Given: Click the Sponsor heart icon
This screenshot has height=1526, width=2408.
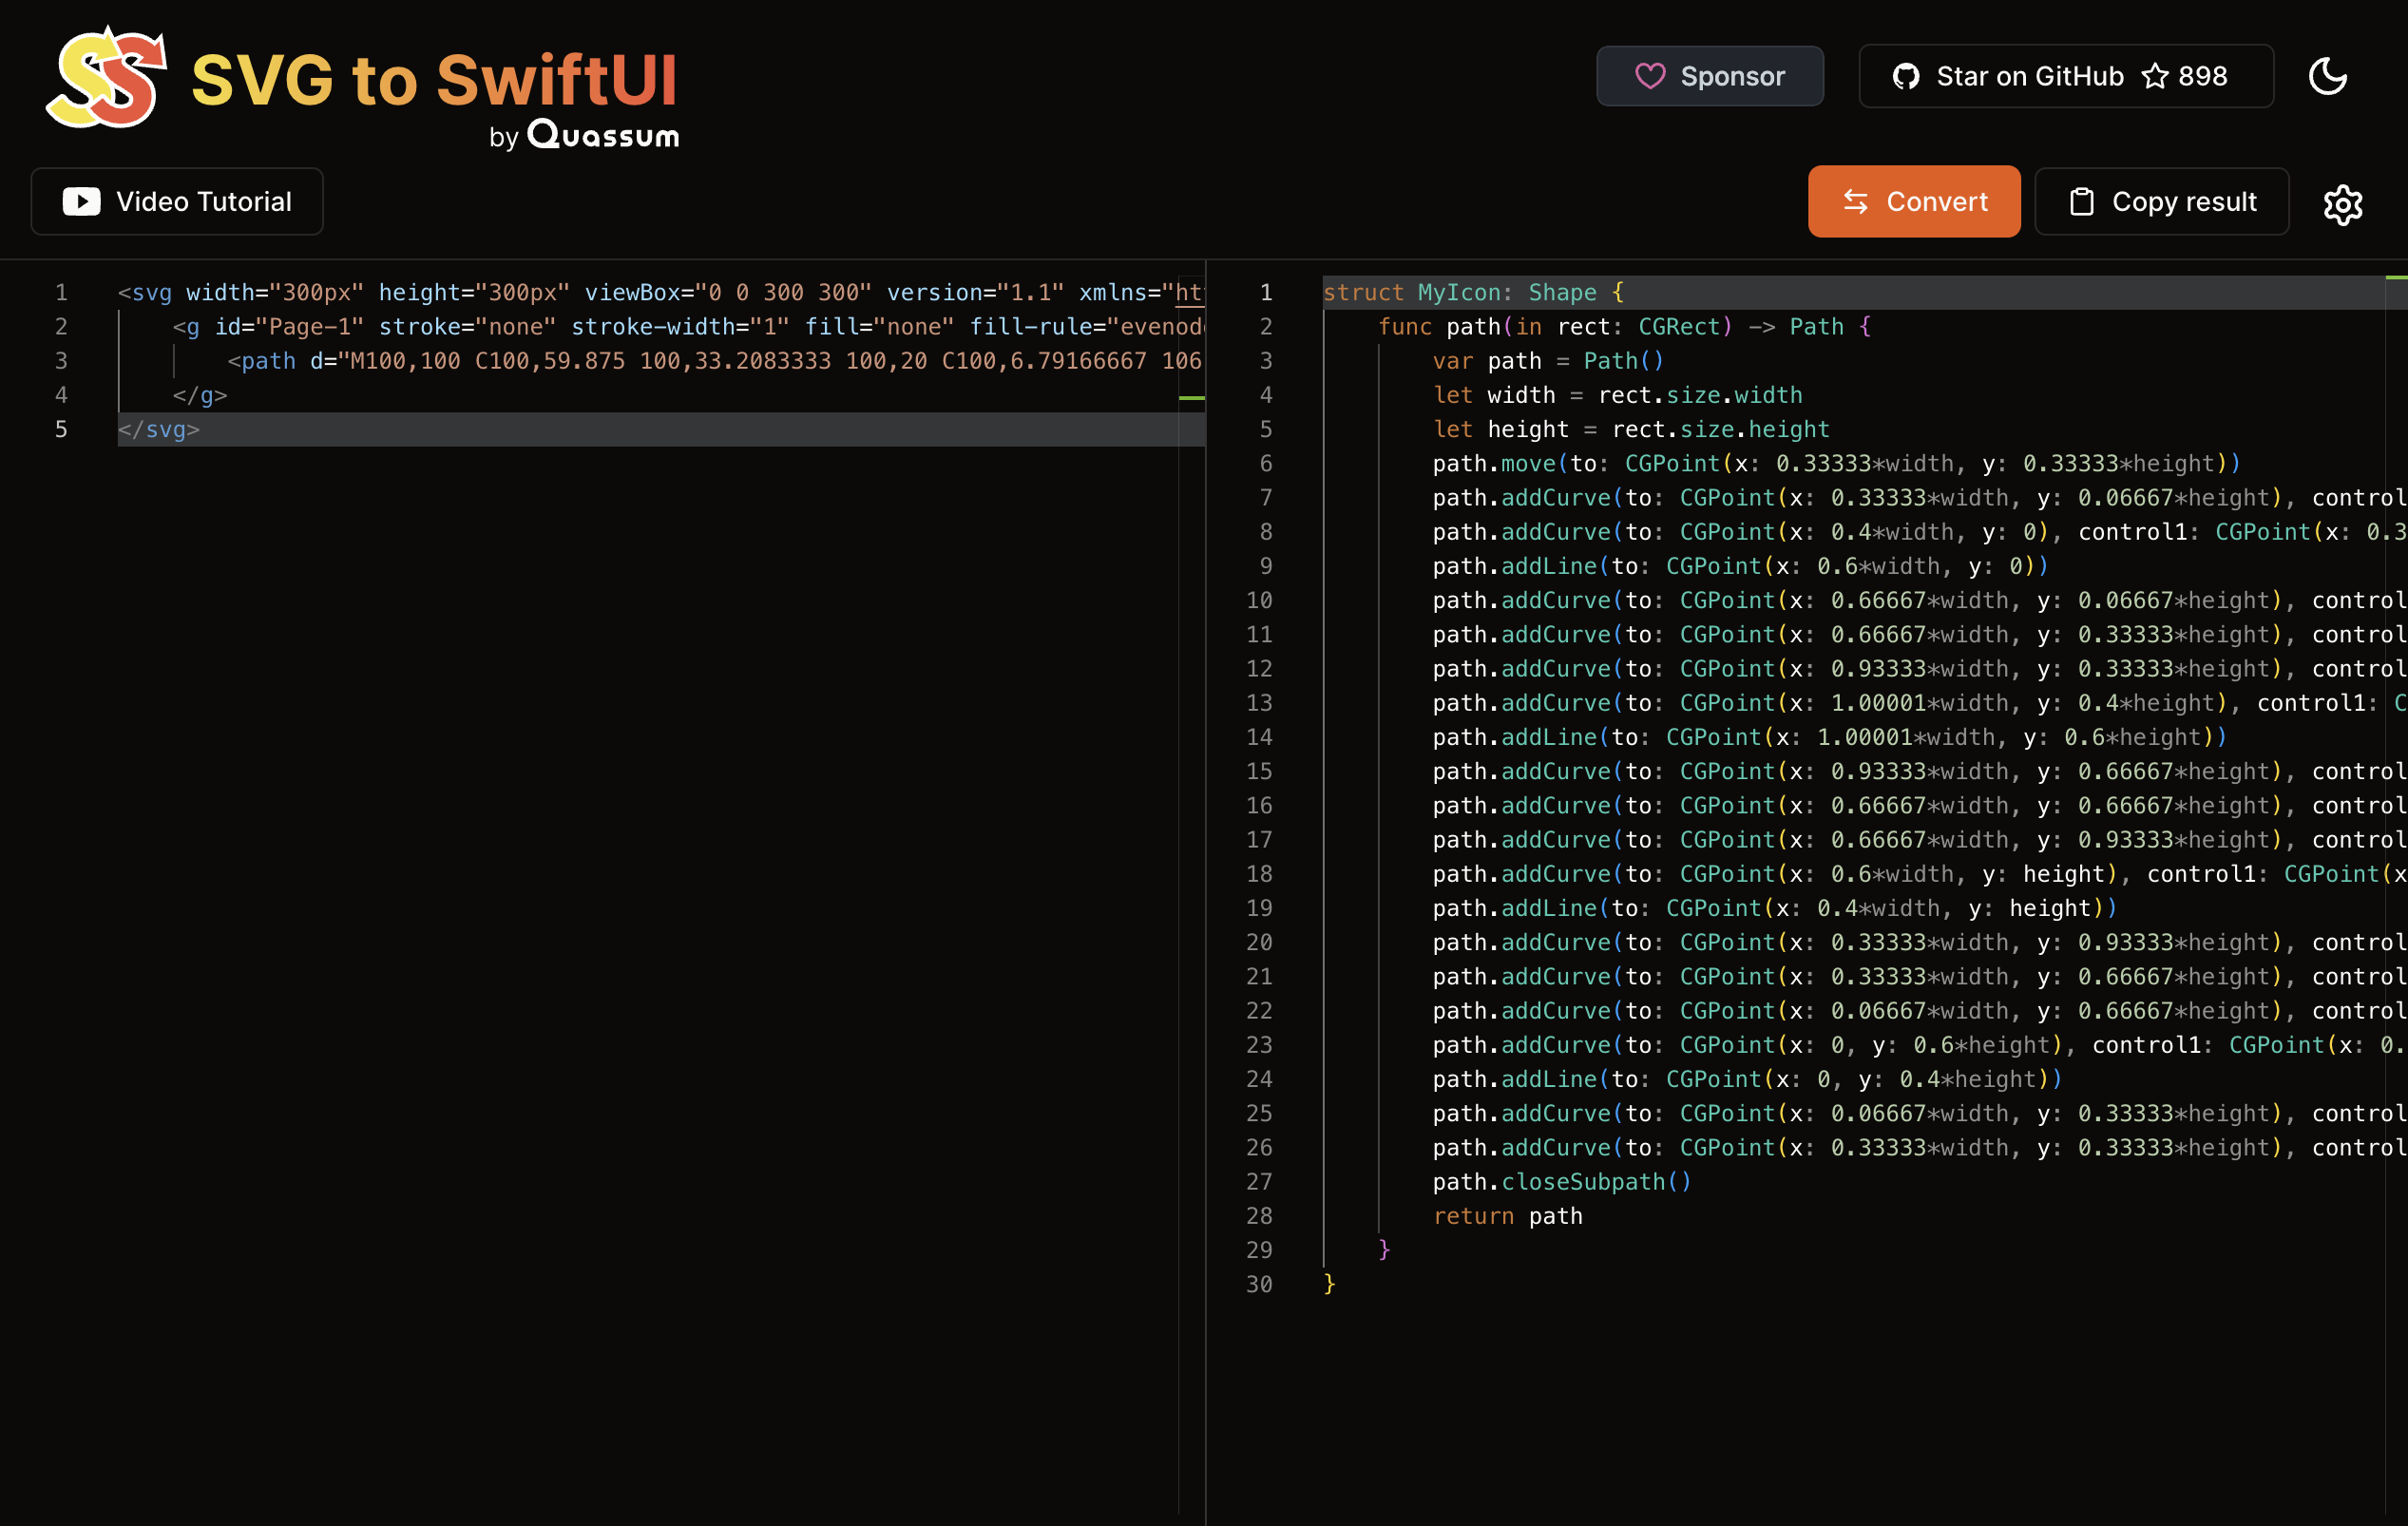Looking at the screenshot, I should coord(1649,76).
